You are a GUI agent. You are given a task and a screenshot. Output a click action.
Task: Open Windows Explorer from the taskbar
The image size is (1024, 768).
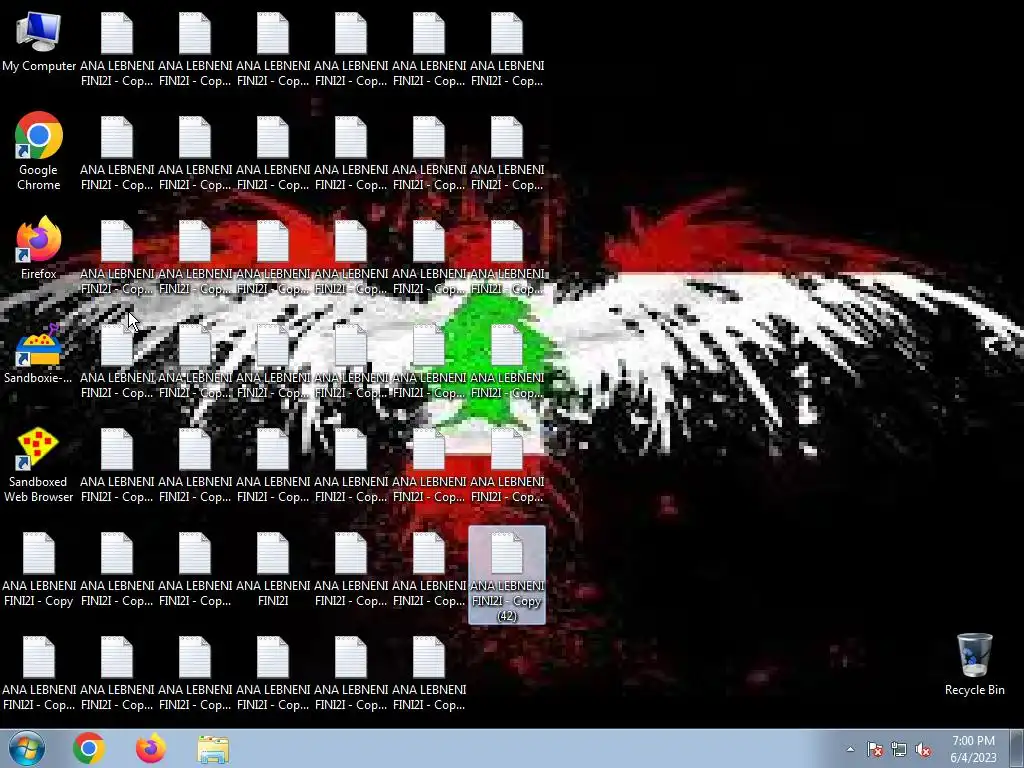pos(213,749)
